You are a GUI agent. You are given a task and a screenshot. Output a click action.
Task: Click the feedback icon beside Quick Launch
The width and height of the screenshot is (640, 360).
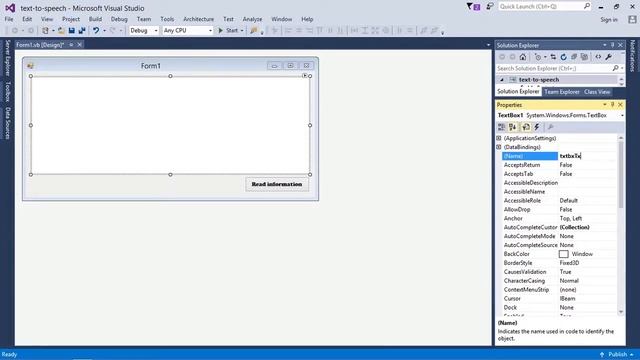(x=490, y=7)
